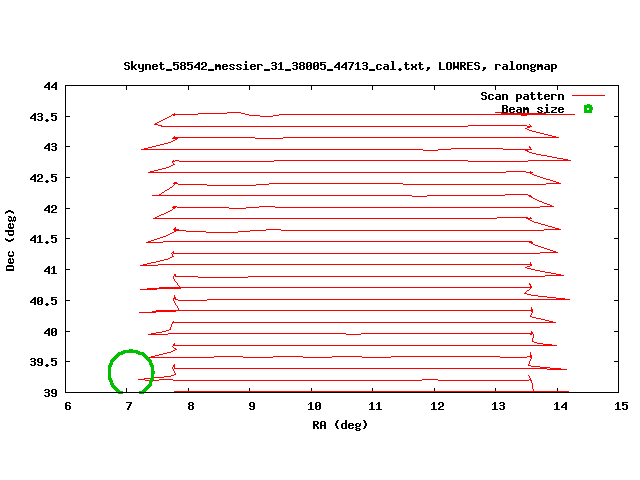
Task: Click the 'Scan pattern' legend label
Action: coord(522,96)
